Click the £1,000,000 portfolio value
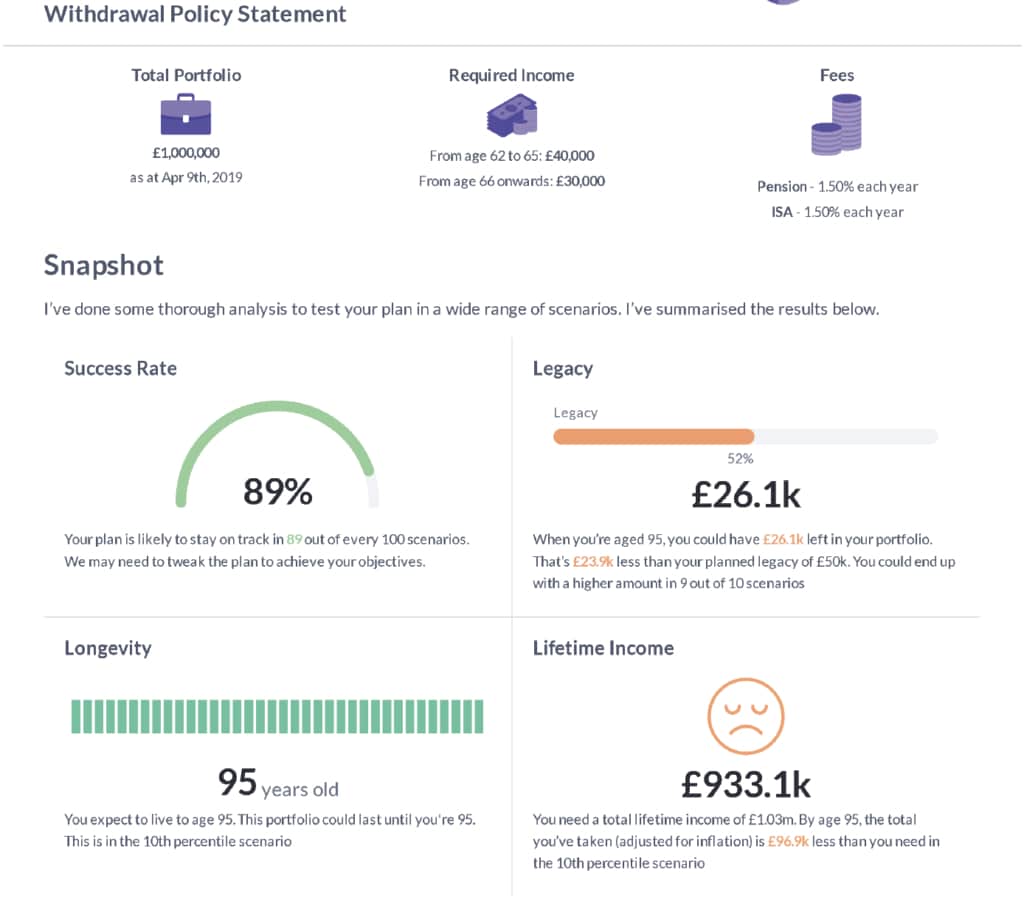 186,153
